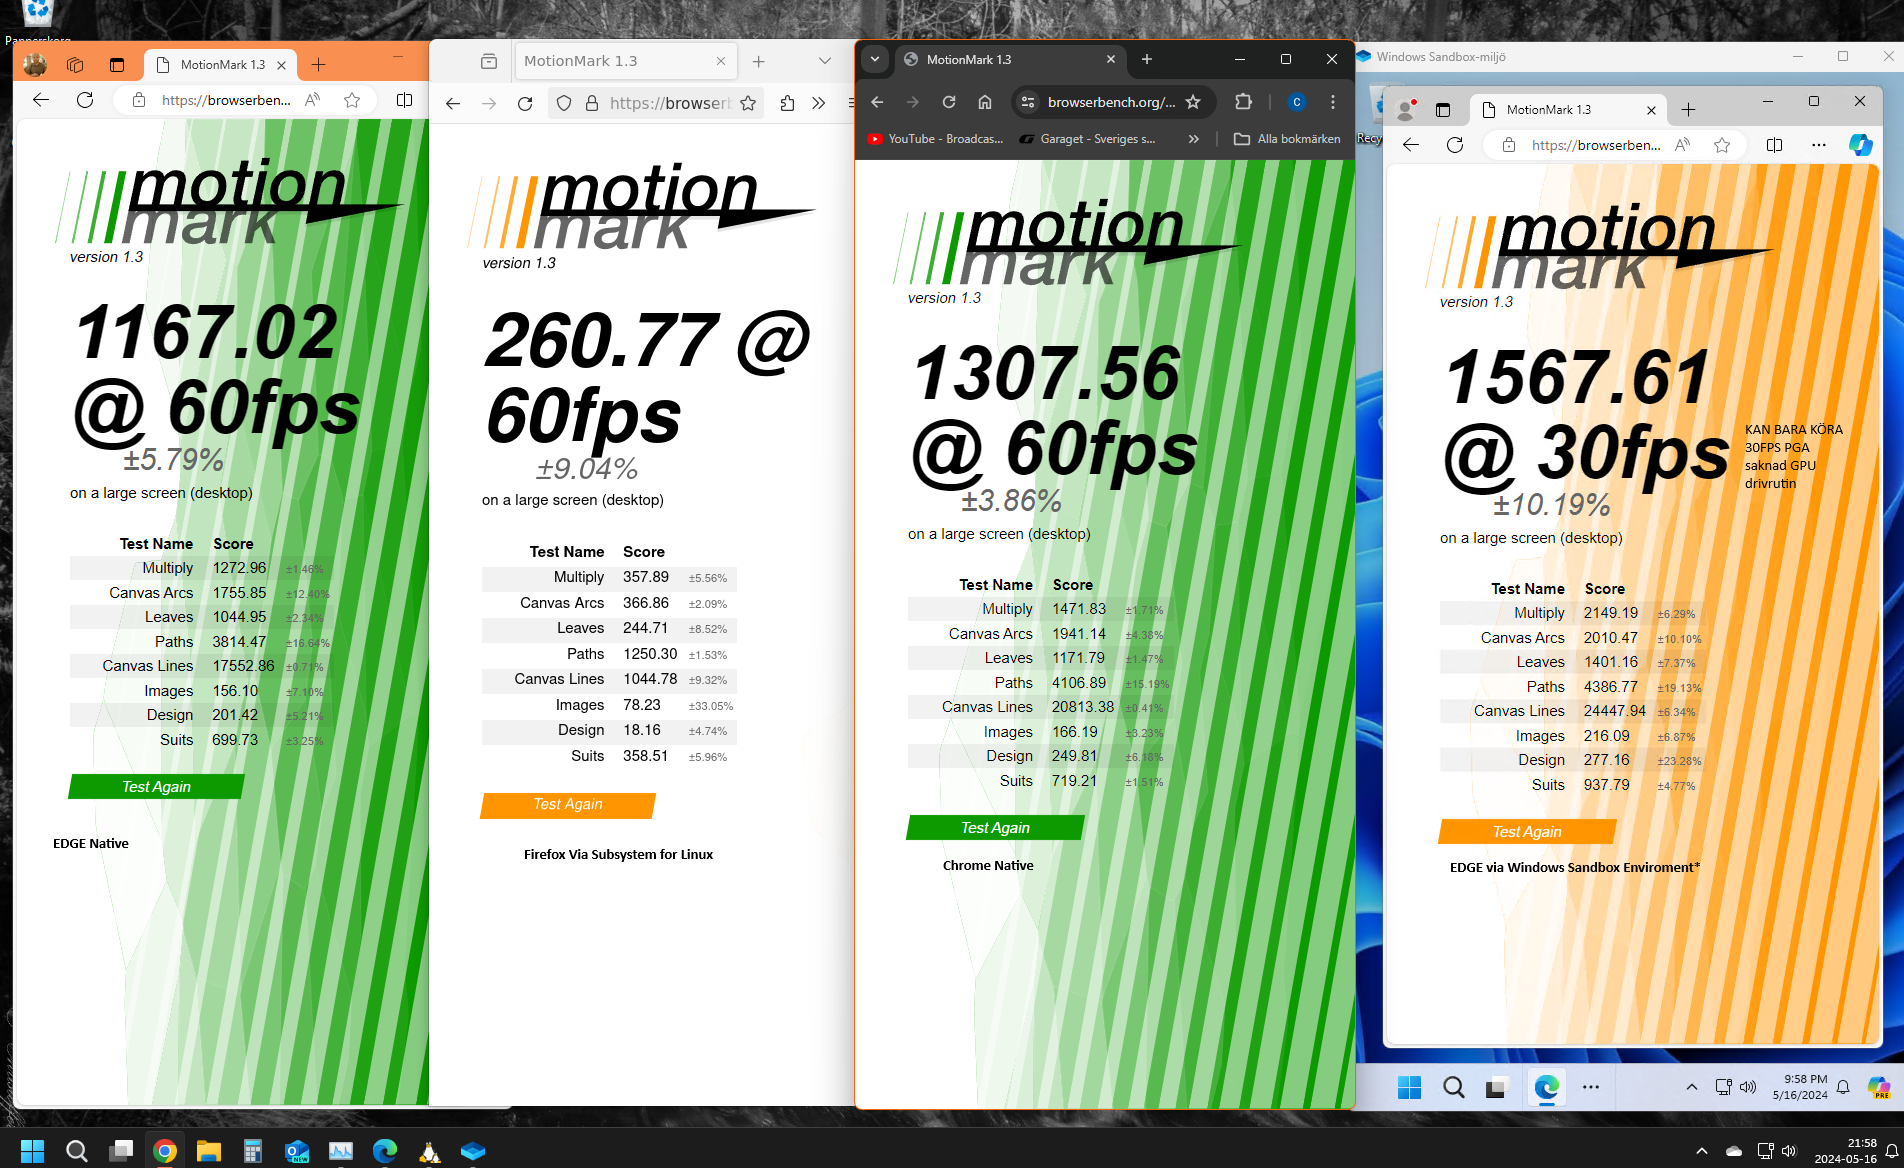Click the Firefox address bar URL

pyautogui.click(x=669, y=103)
